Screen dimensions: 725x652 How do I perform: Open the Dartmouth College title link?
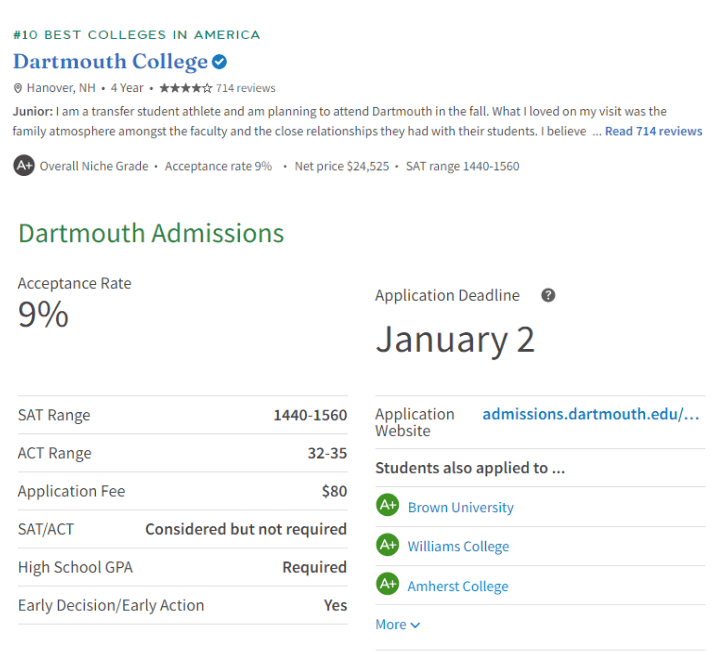111,62
